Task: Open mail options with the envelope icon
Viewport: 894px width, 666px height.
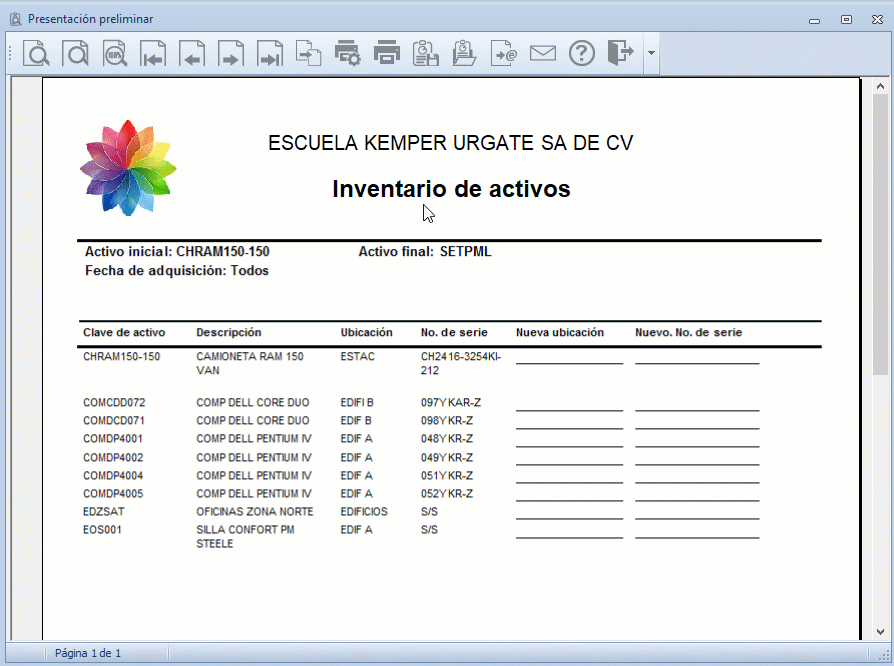Action: click(x=543, y=53)
